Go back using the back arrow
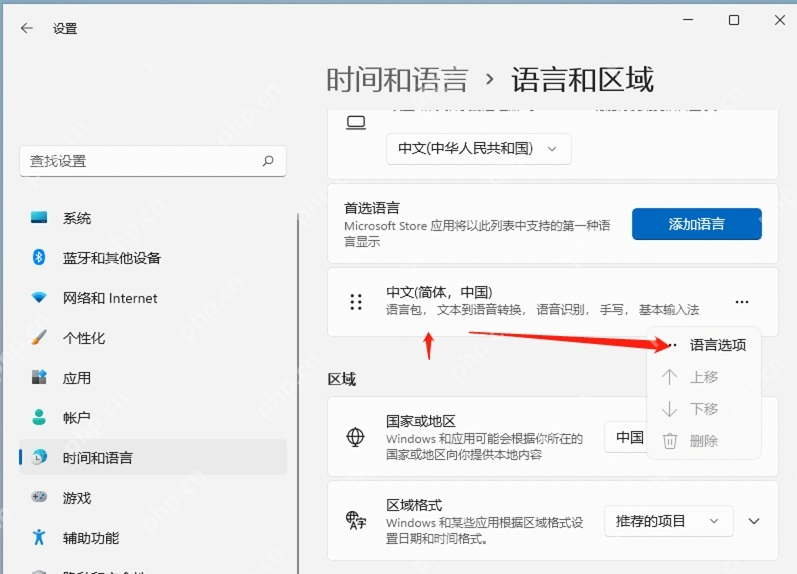The height and width of the screenshot is (574, 797). point(26,28)
